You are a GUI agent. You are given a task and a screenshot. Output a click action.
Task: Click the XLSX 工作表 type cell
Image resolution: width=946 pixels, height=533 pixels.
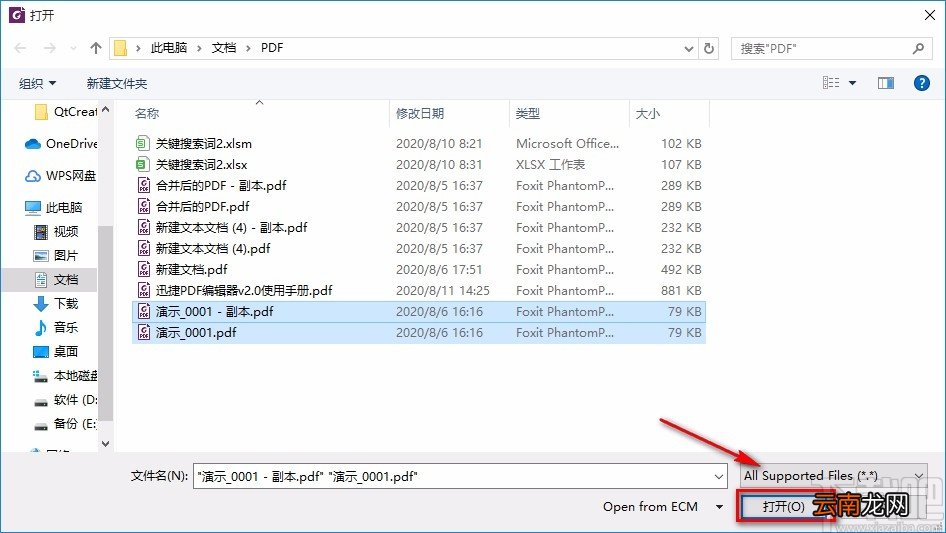point(550,164)
